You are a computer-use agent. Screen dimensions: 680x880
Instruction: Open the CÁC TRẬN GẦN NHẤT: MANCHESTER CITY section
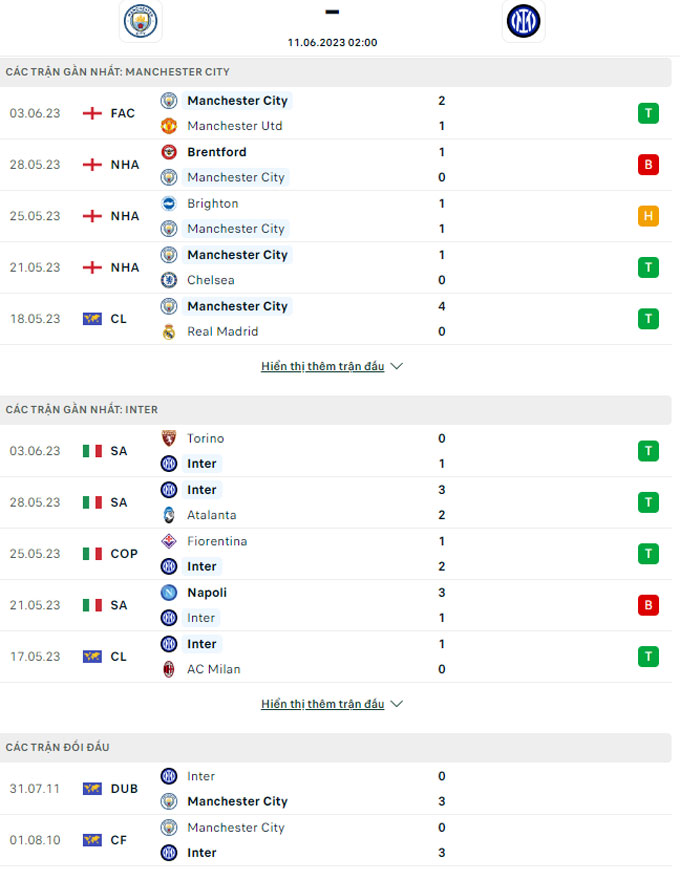click(x=340, y=71)
